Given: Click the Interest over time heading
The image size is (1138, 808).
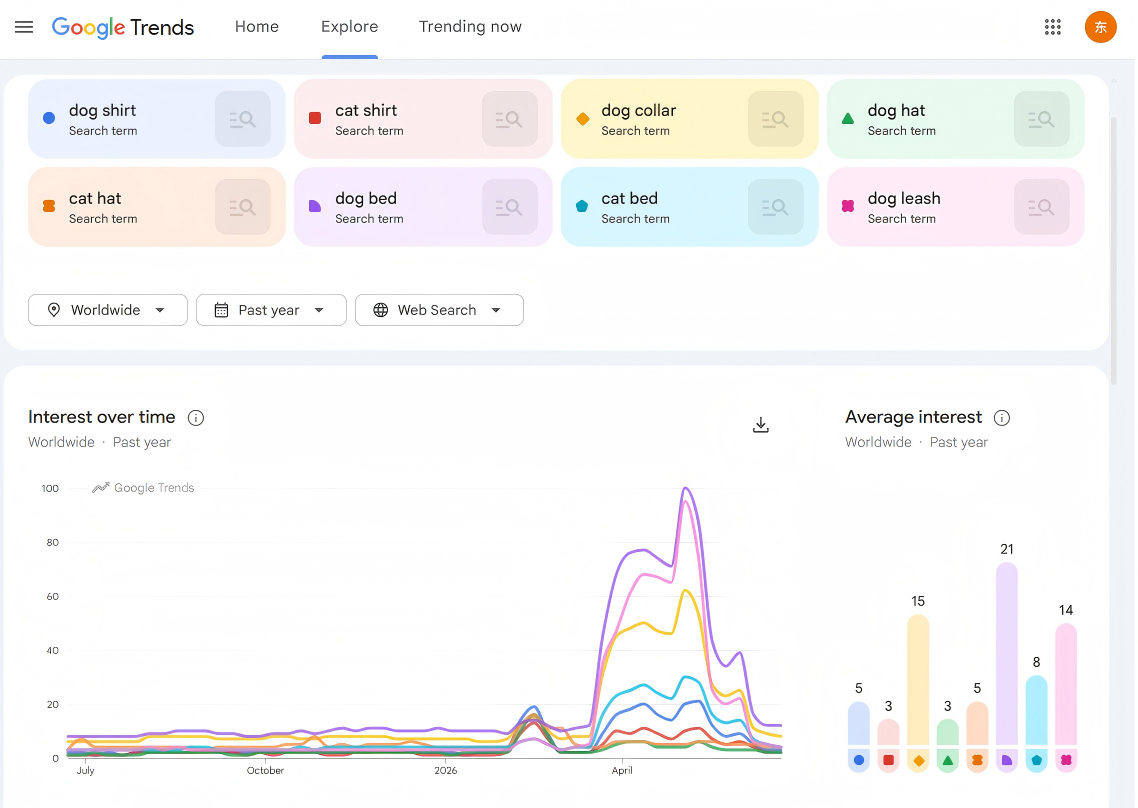Looking at the screenshot, I should pyautogui.click(x=102, y=417).
